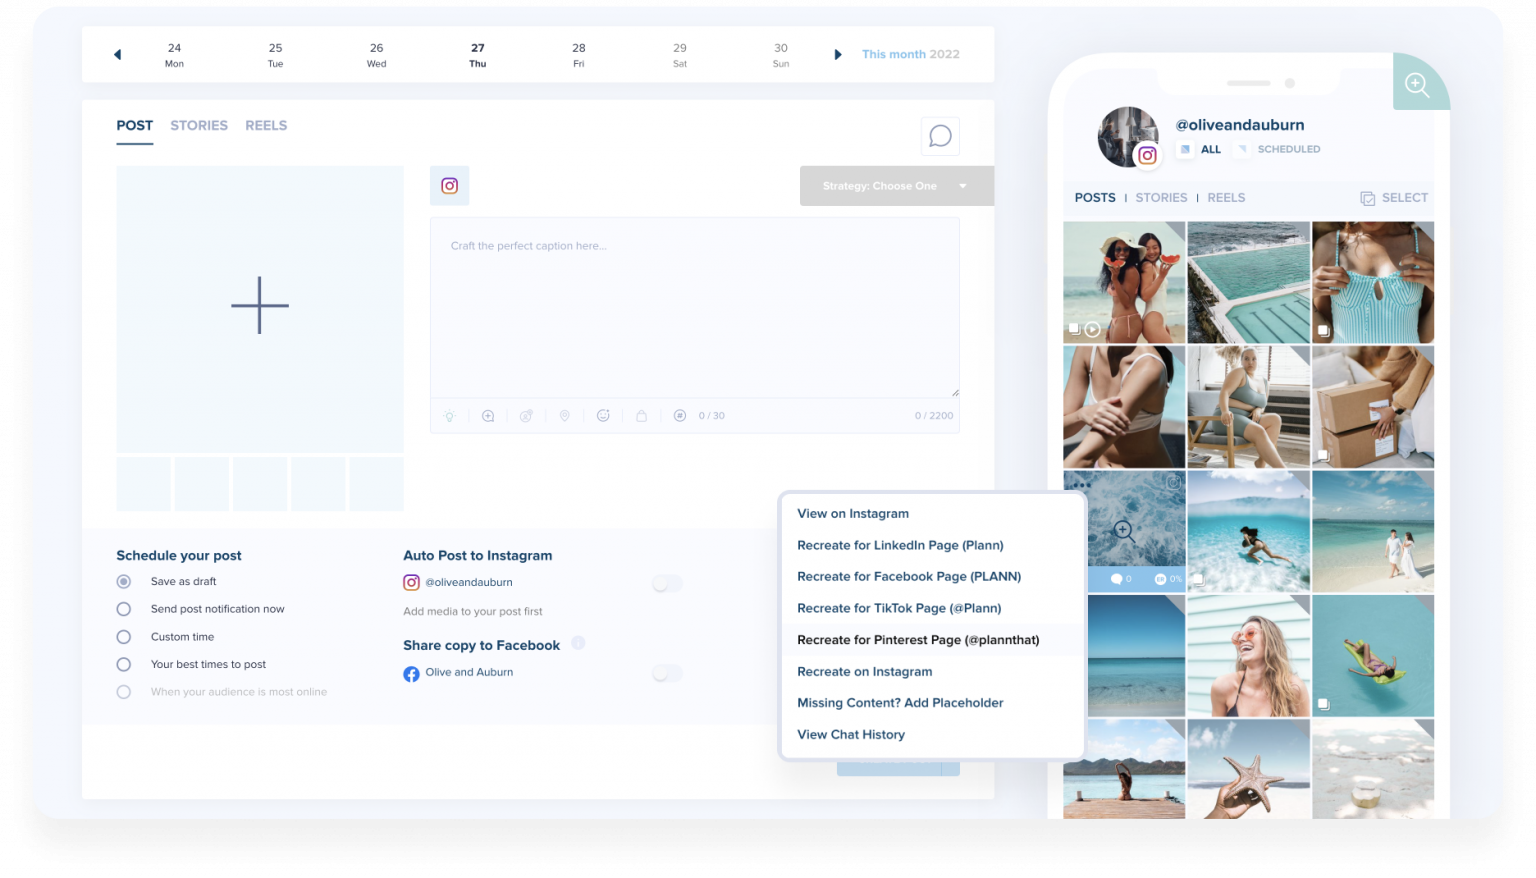Viewport: 1536px width, 878px height.
Task: Click the lightbulb caption ideas icon
Action: 449,416
